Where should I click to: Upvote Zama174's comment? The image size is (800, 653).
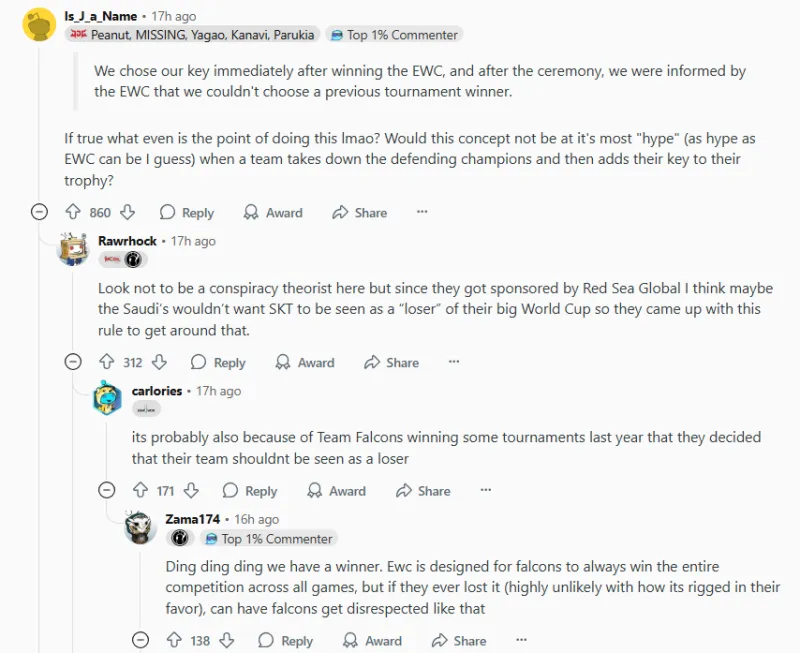[174, 640]
